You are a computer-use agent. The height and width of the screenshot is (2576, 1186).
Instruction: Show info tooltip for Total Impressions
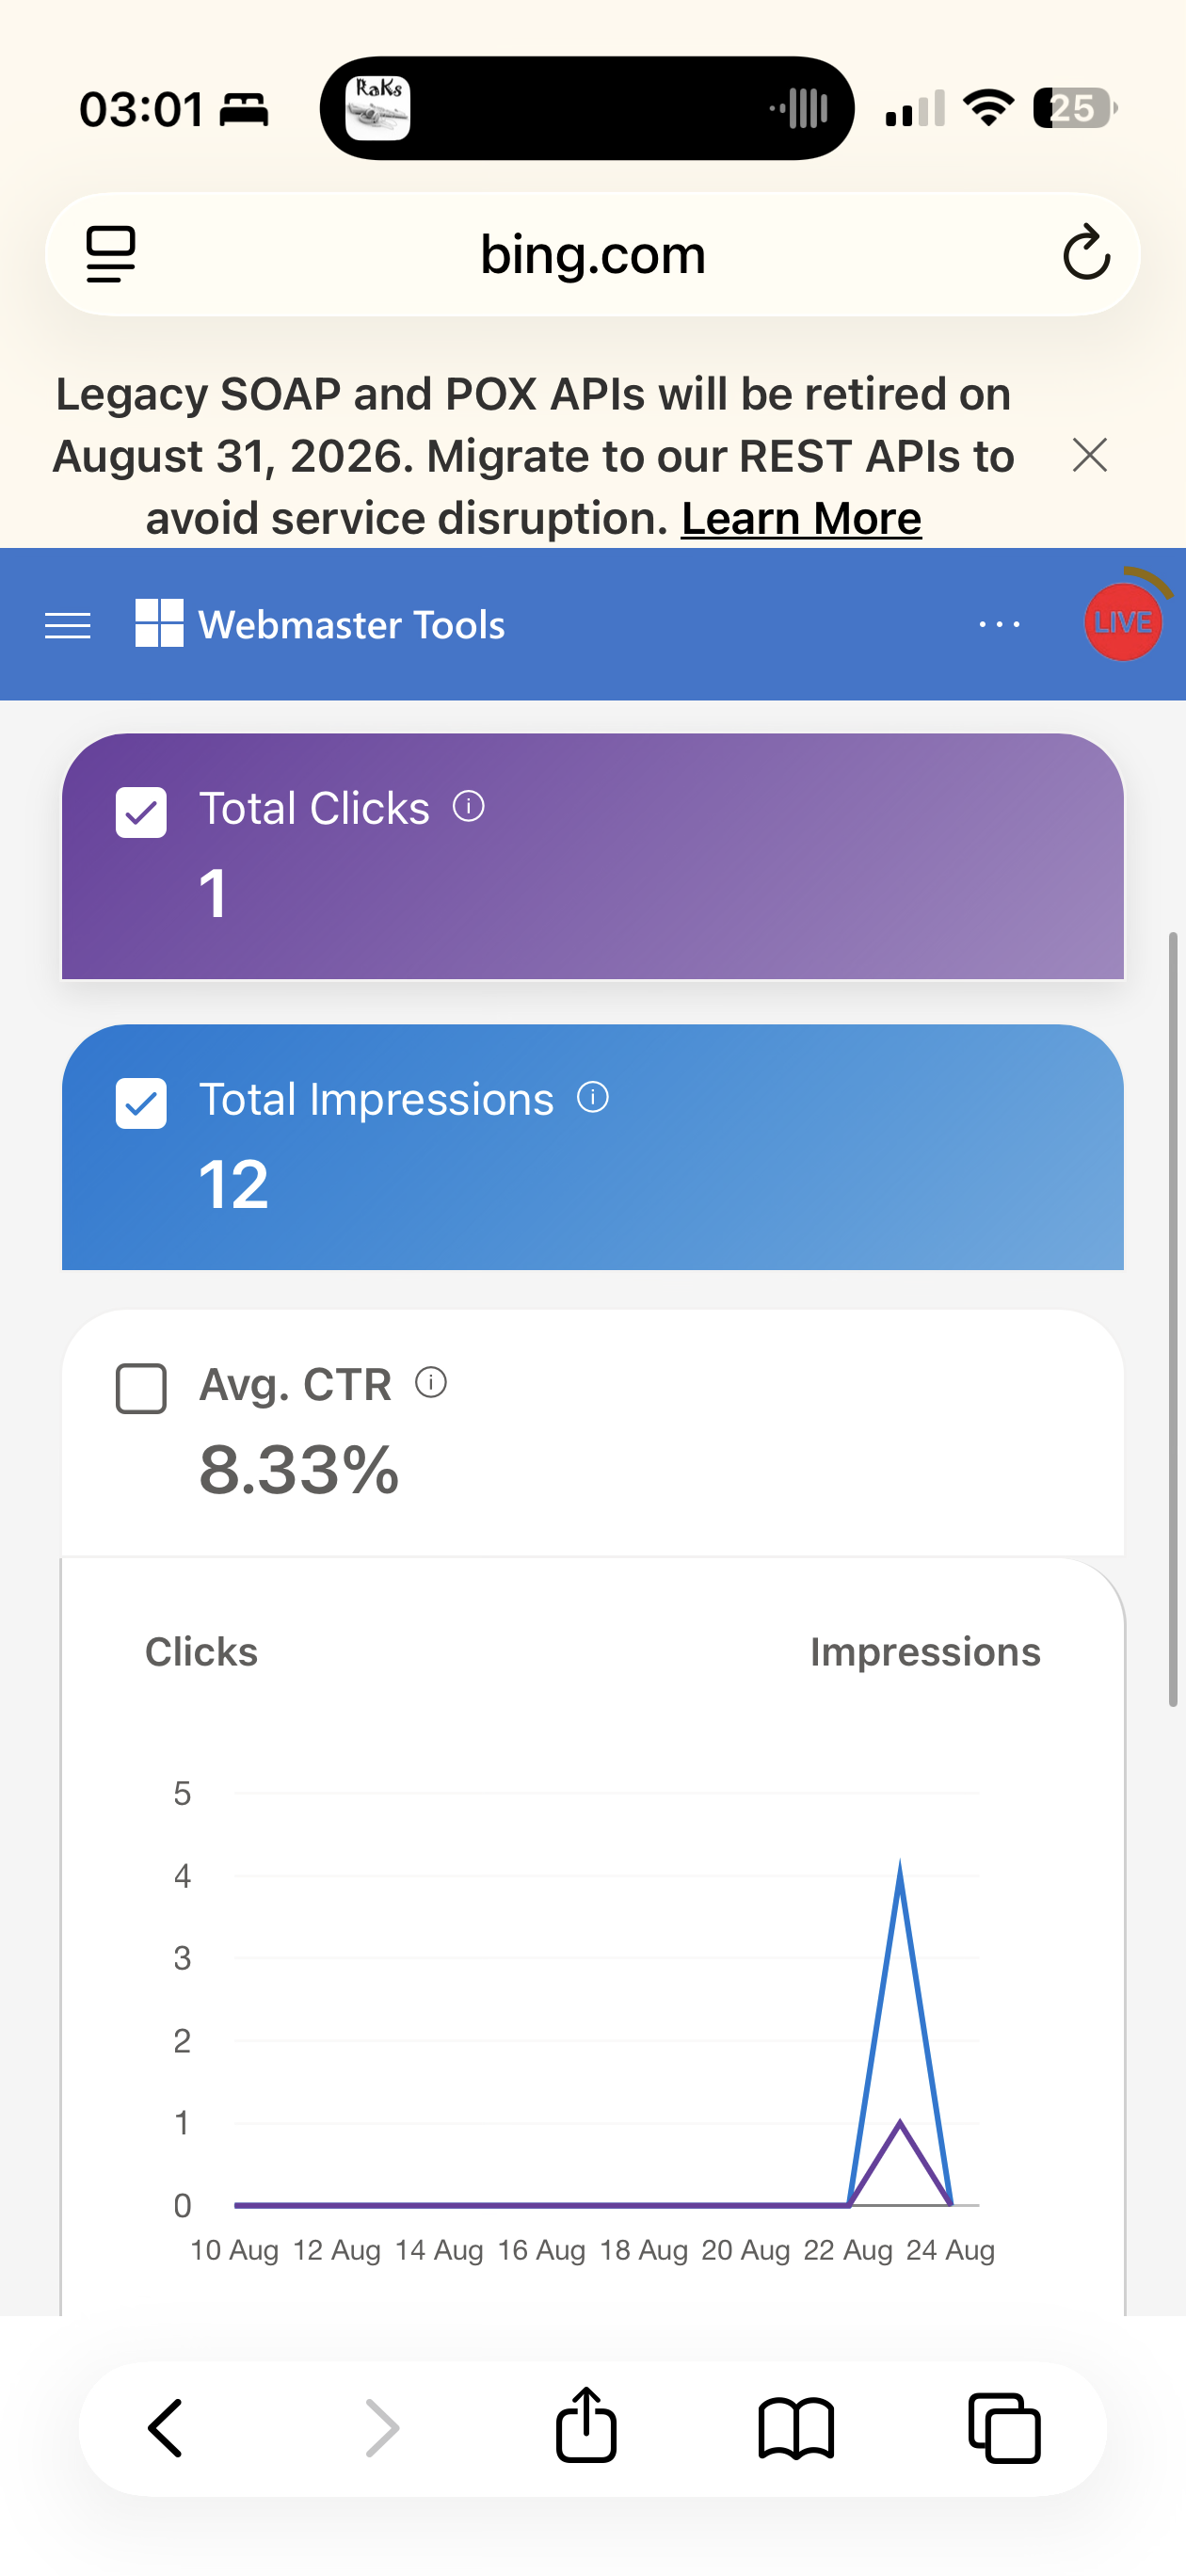(x=593, y=1097)
